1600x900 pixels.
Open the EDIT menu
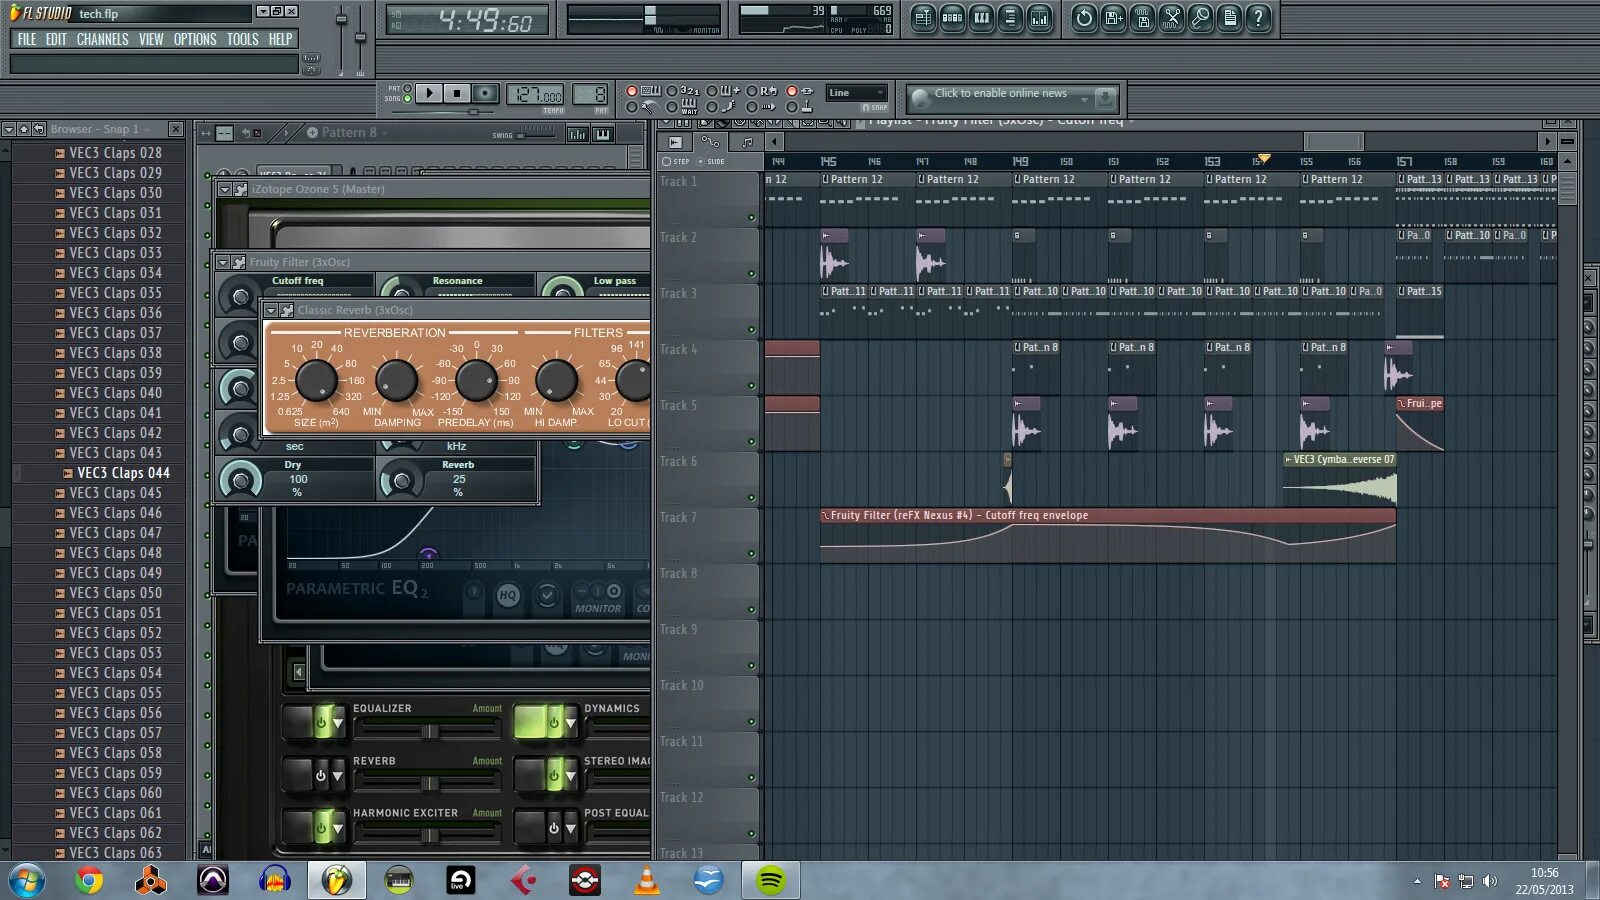click(x=56, y=39)
